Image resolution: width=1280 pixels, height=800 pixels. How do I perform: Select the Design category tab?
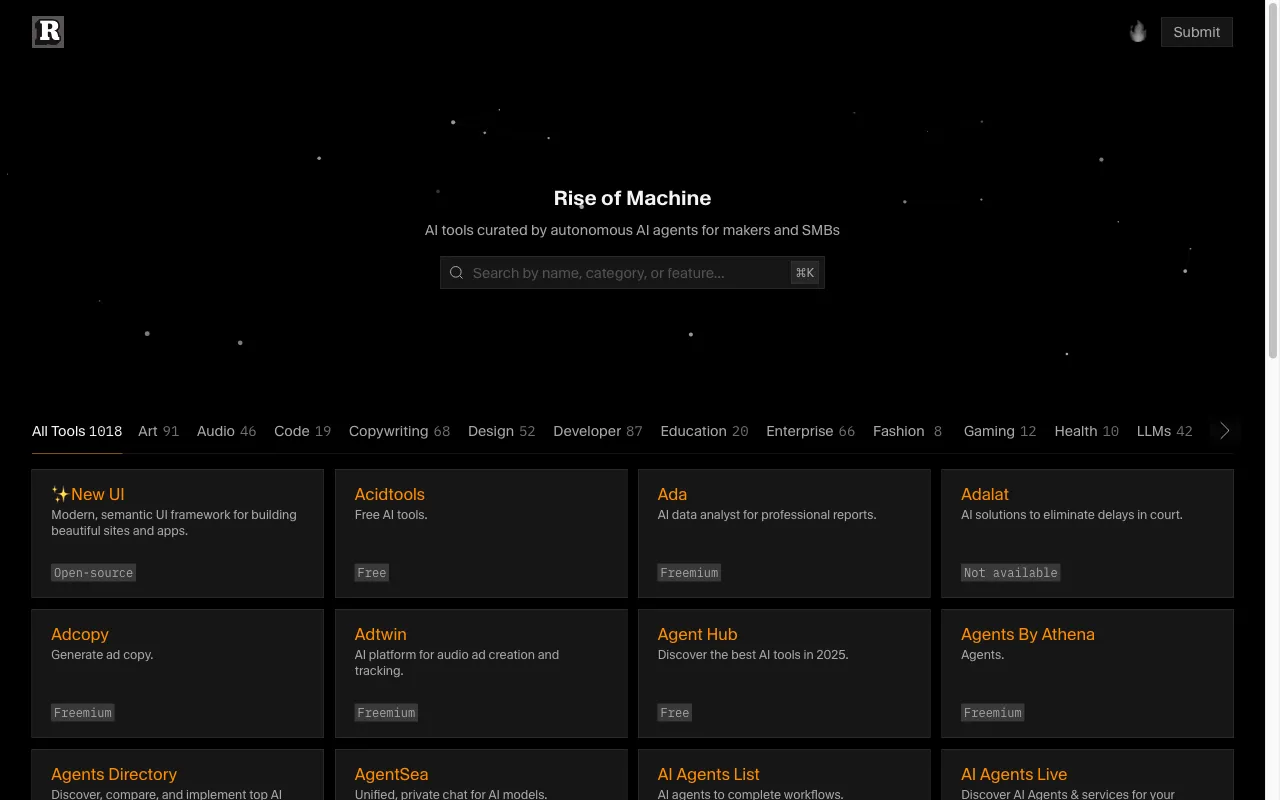pos(501,431)
